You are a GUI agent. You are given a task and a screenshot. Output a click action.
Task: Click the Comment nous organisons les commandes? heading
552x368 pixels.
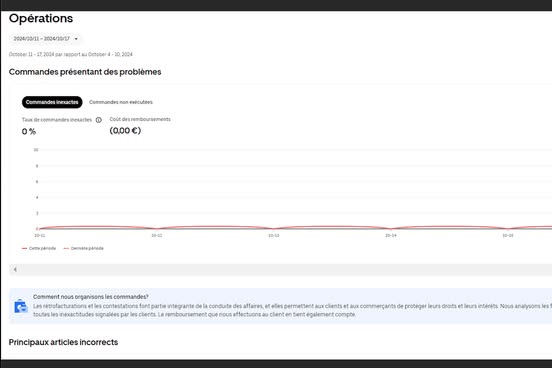click(x=91, y=297)
